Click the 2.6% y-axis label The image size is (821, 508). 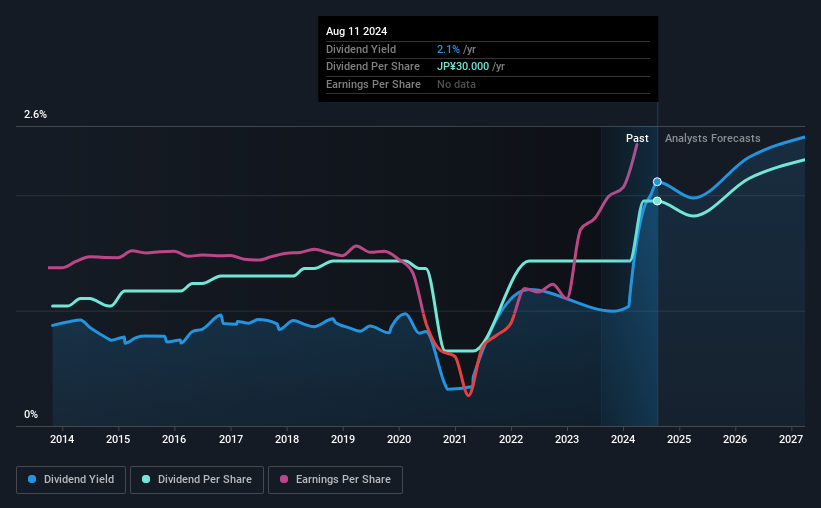pos(36,115)
